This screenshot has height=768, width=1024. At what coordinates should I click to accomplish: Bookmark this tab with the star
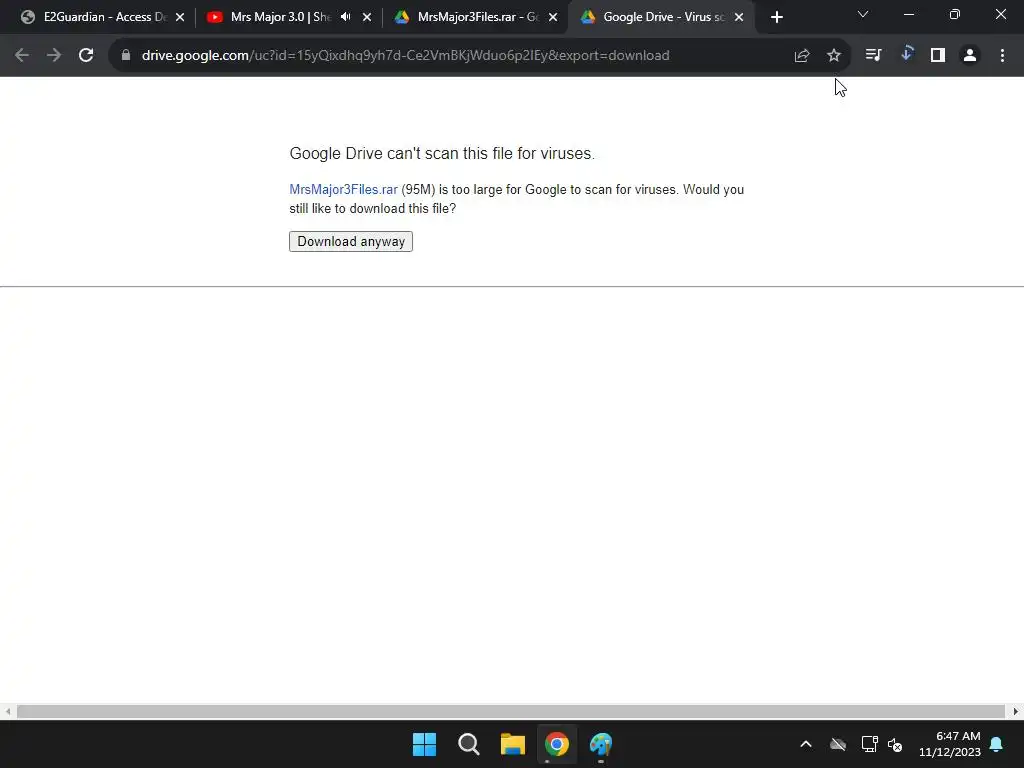point(834,56)
